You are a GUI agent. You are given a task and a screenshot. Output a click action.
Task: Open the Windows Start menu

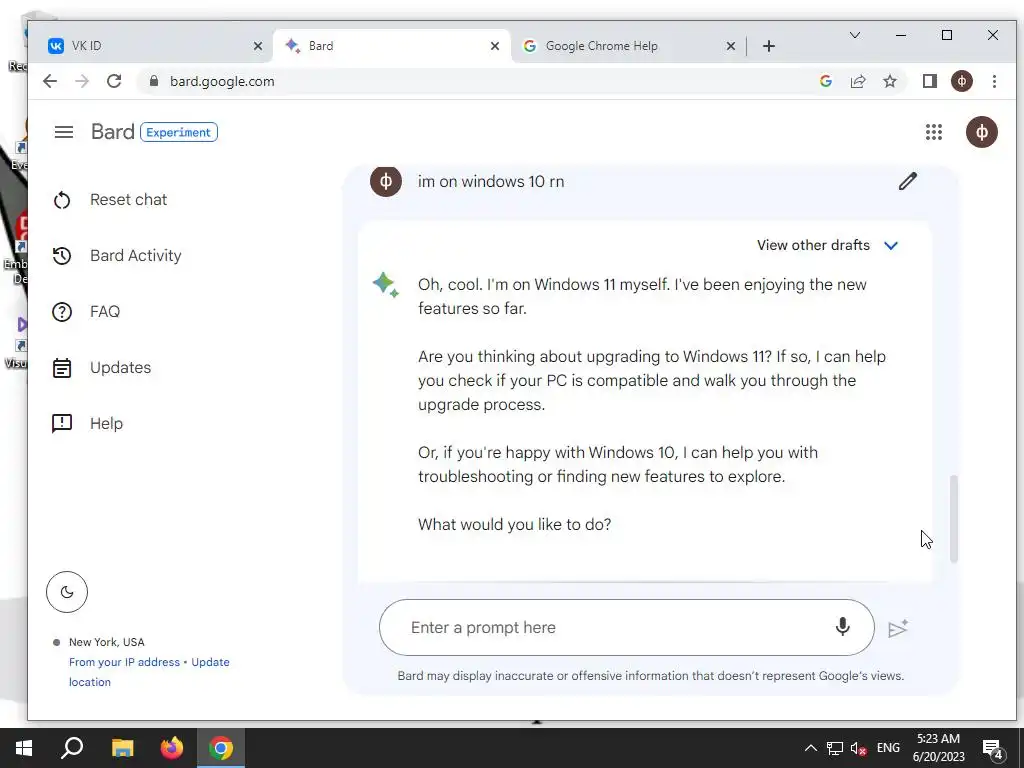pos(24,748)
